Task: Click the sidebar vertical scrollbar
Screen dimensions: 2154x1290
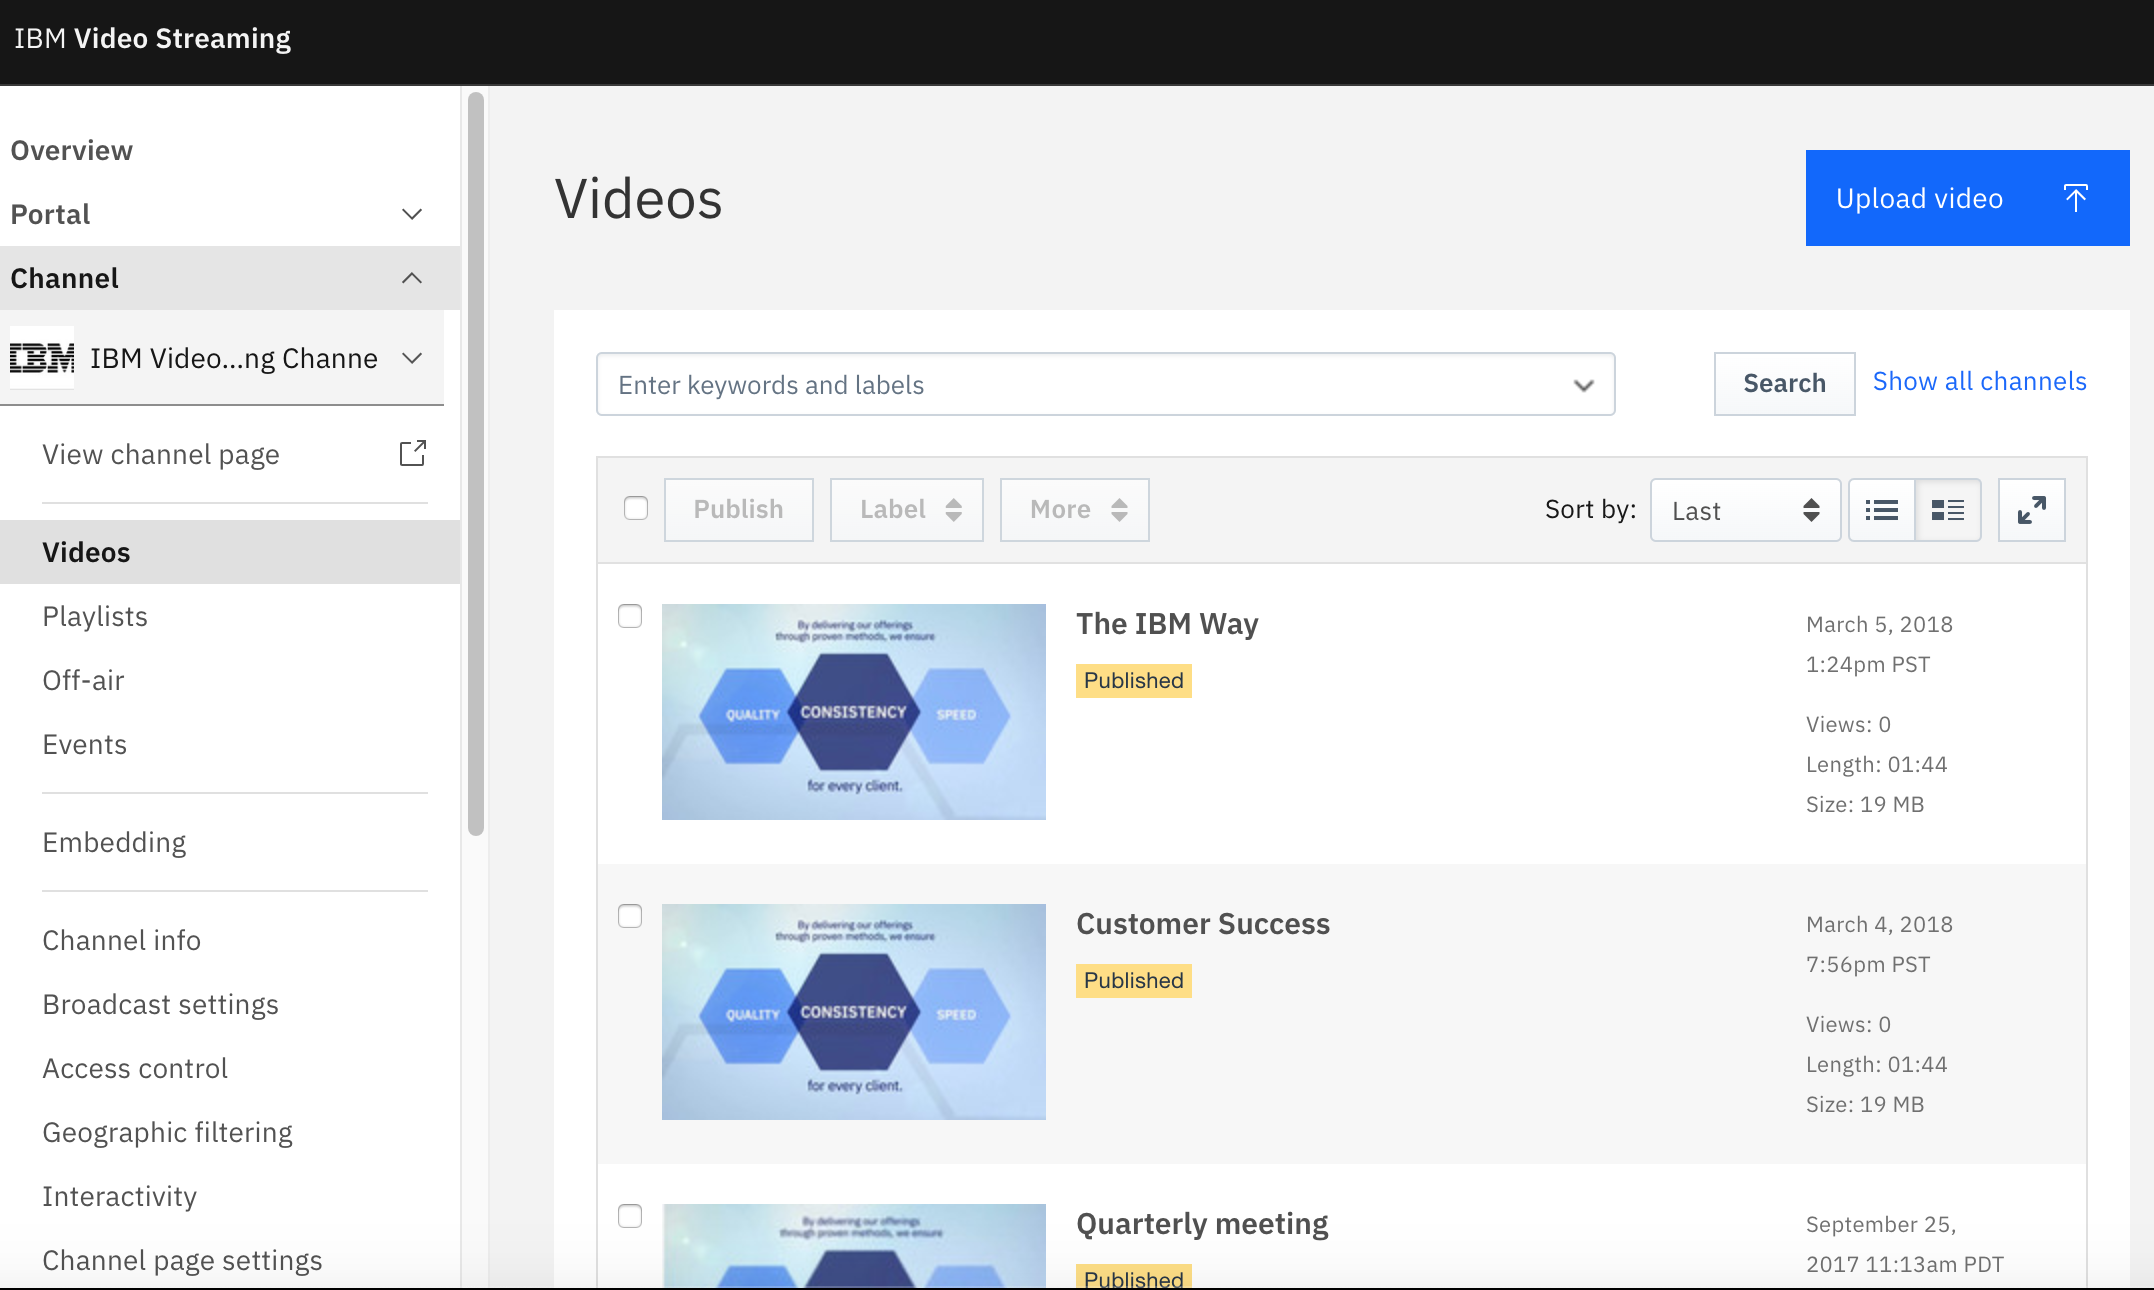Action: pos(476,464)
